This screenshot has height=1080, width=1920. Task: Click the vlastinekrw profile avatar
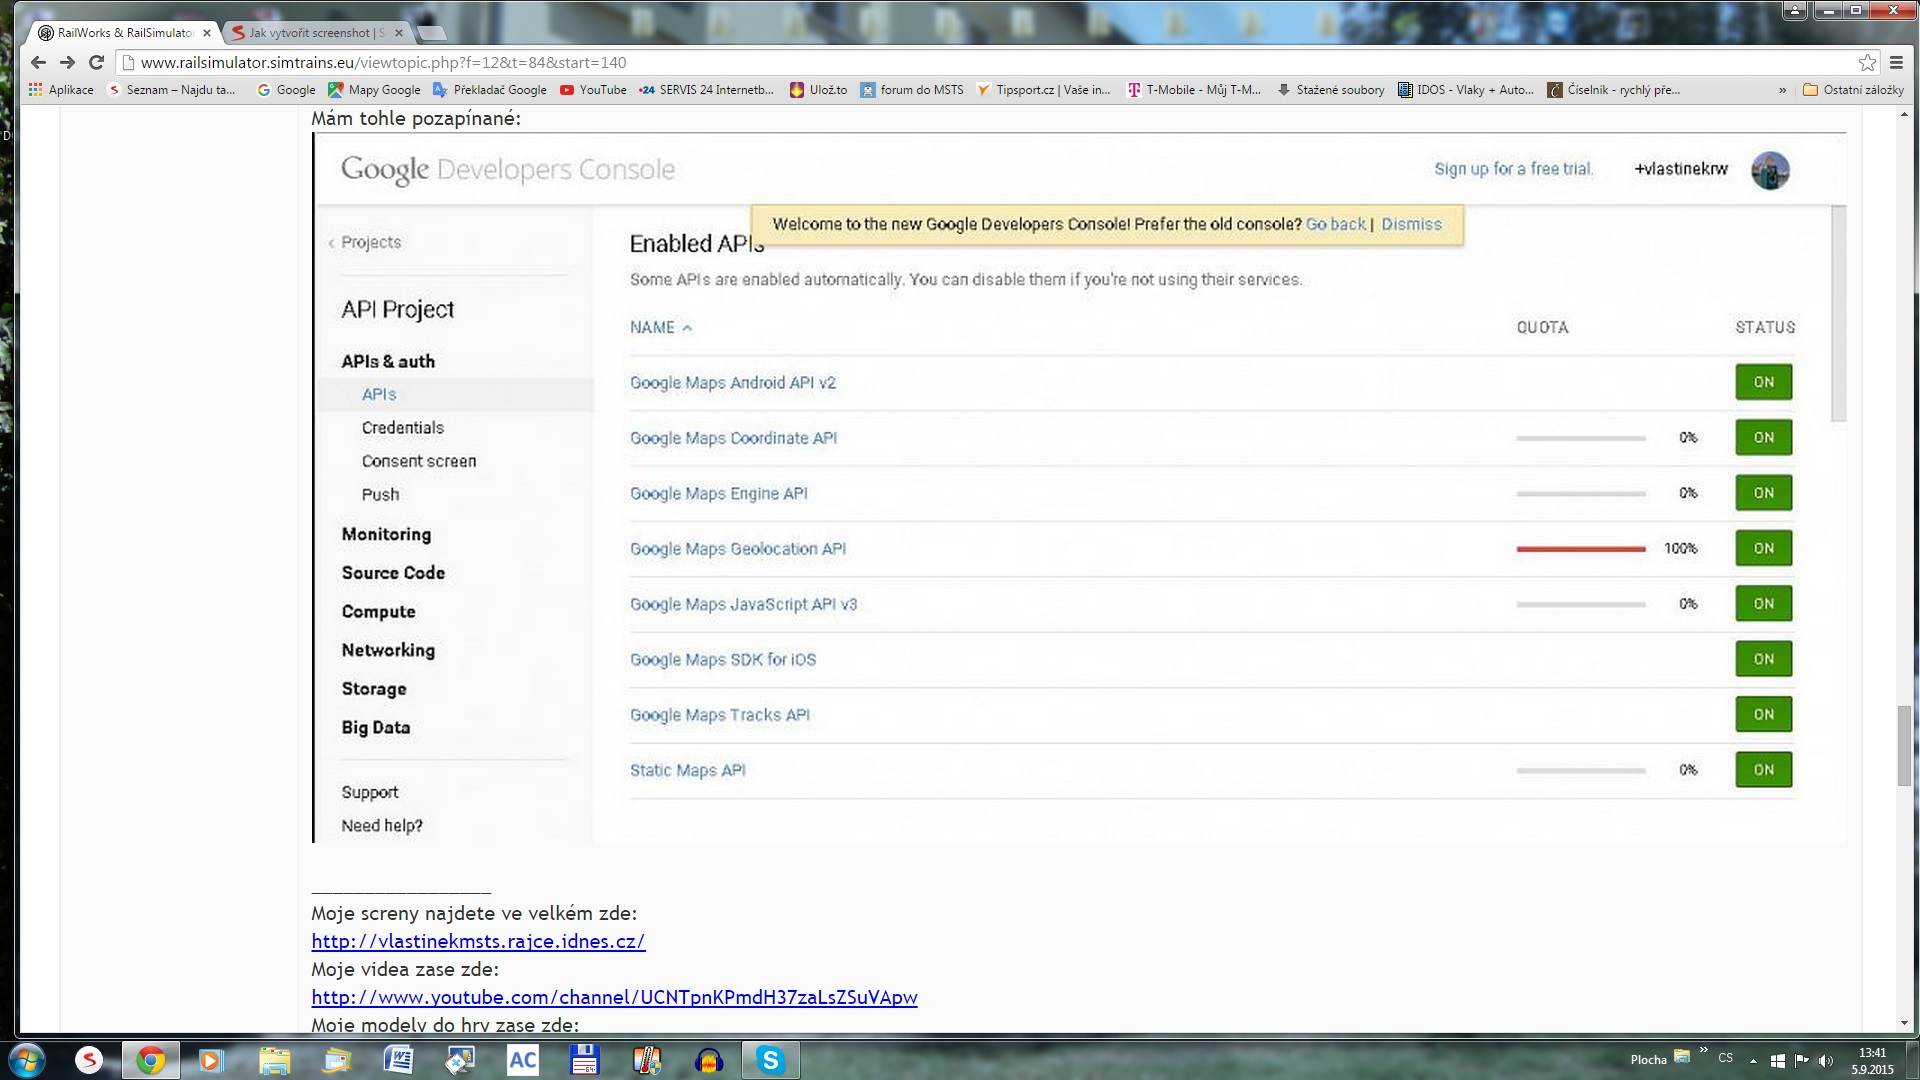click(1770, 170)
